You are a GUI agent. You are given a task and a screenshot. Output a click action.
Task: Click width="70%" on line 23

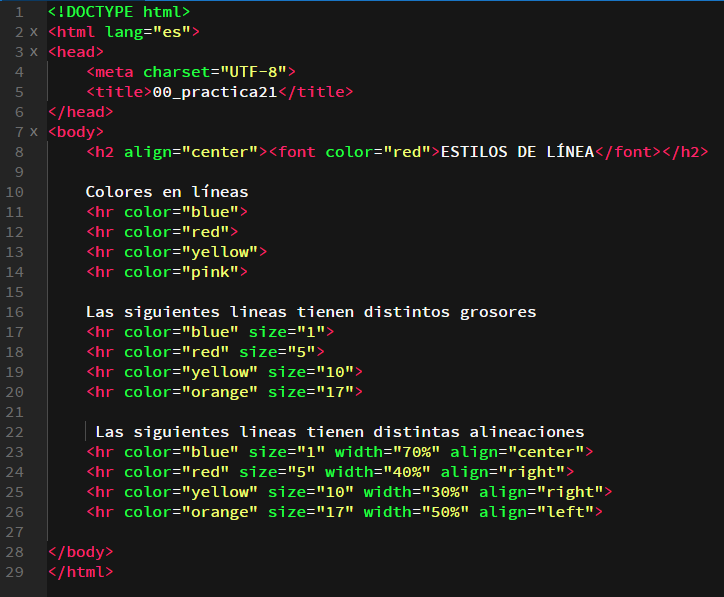point(387,452)
